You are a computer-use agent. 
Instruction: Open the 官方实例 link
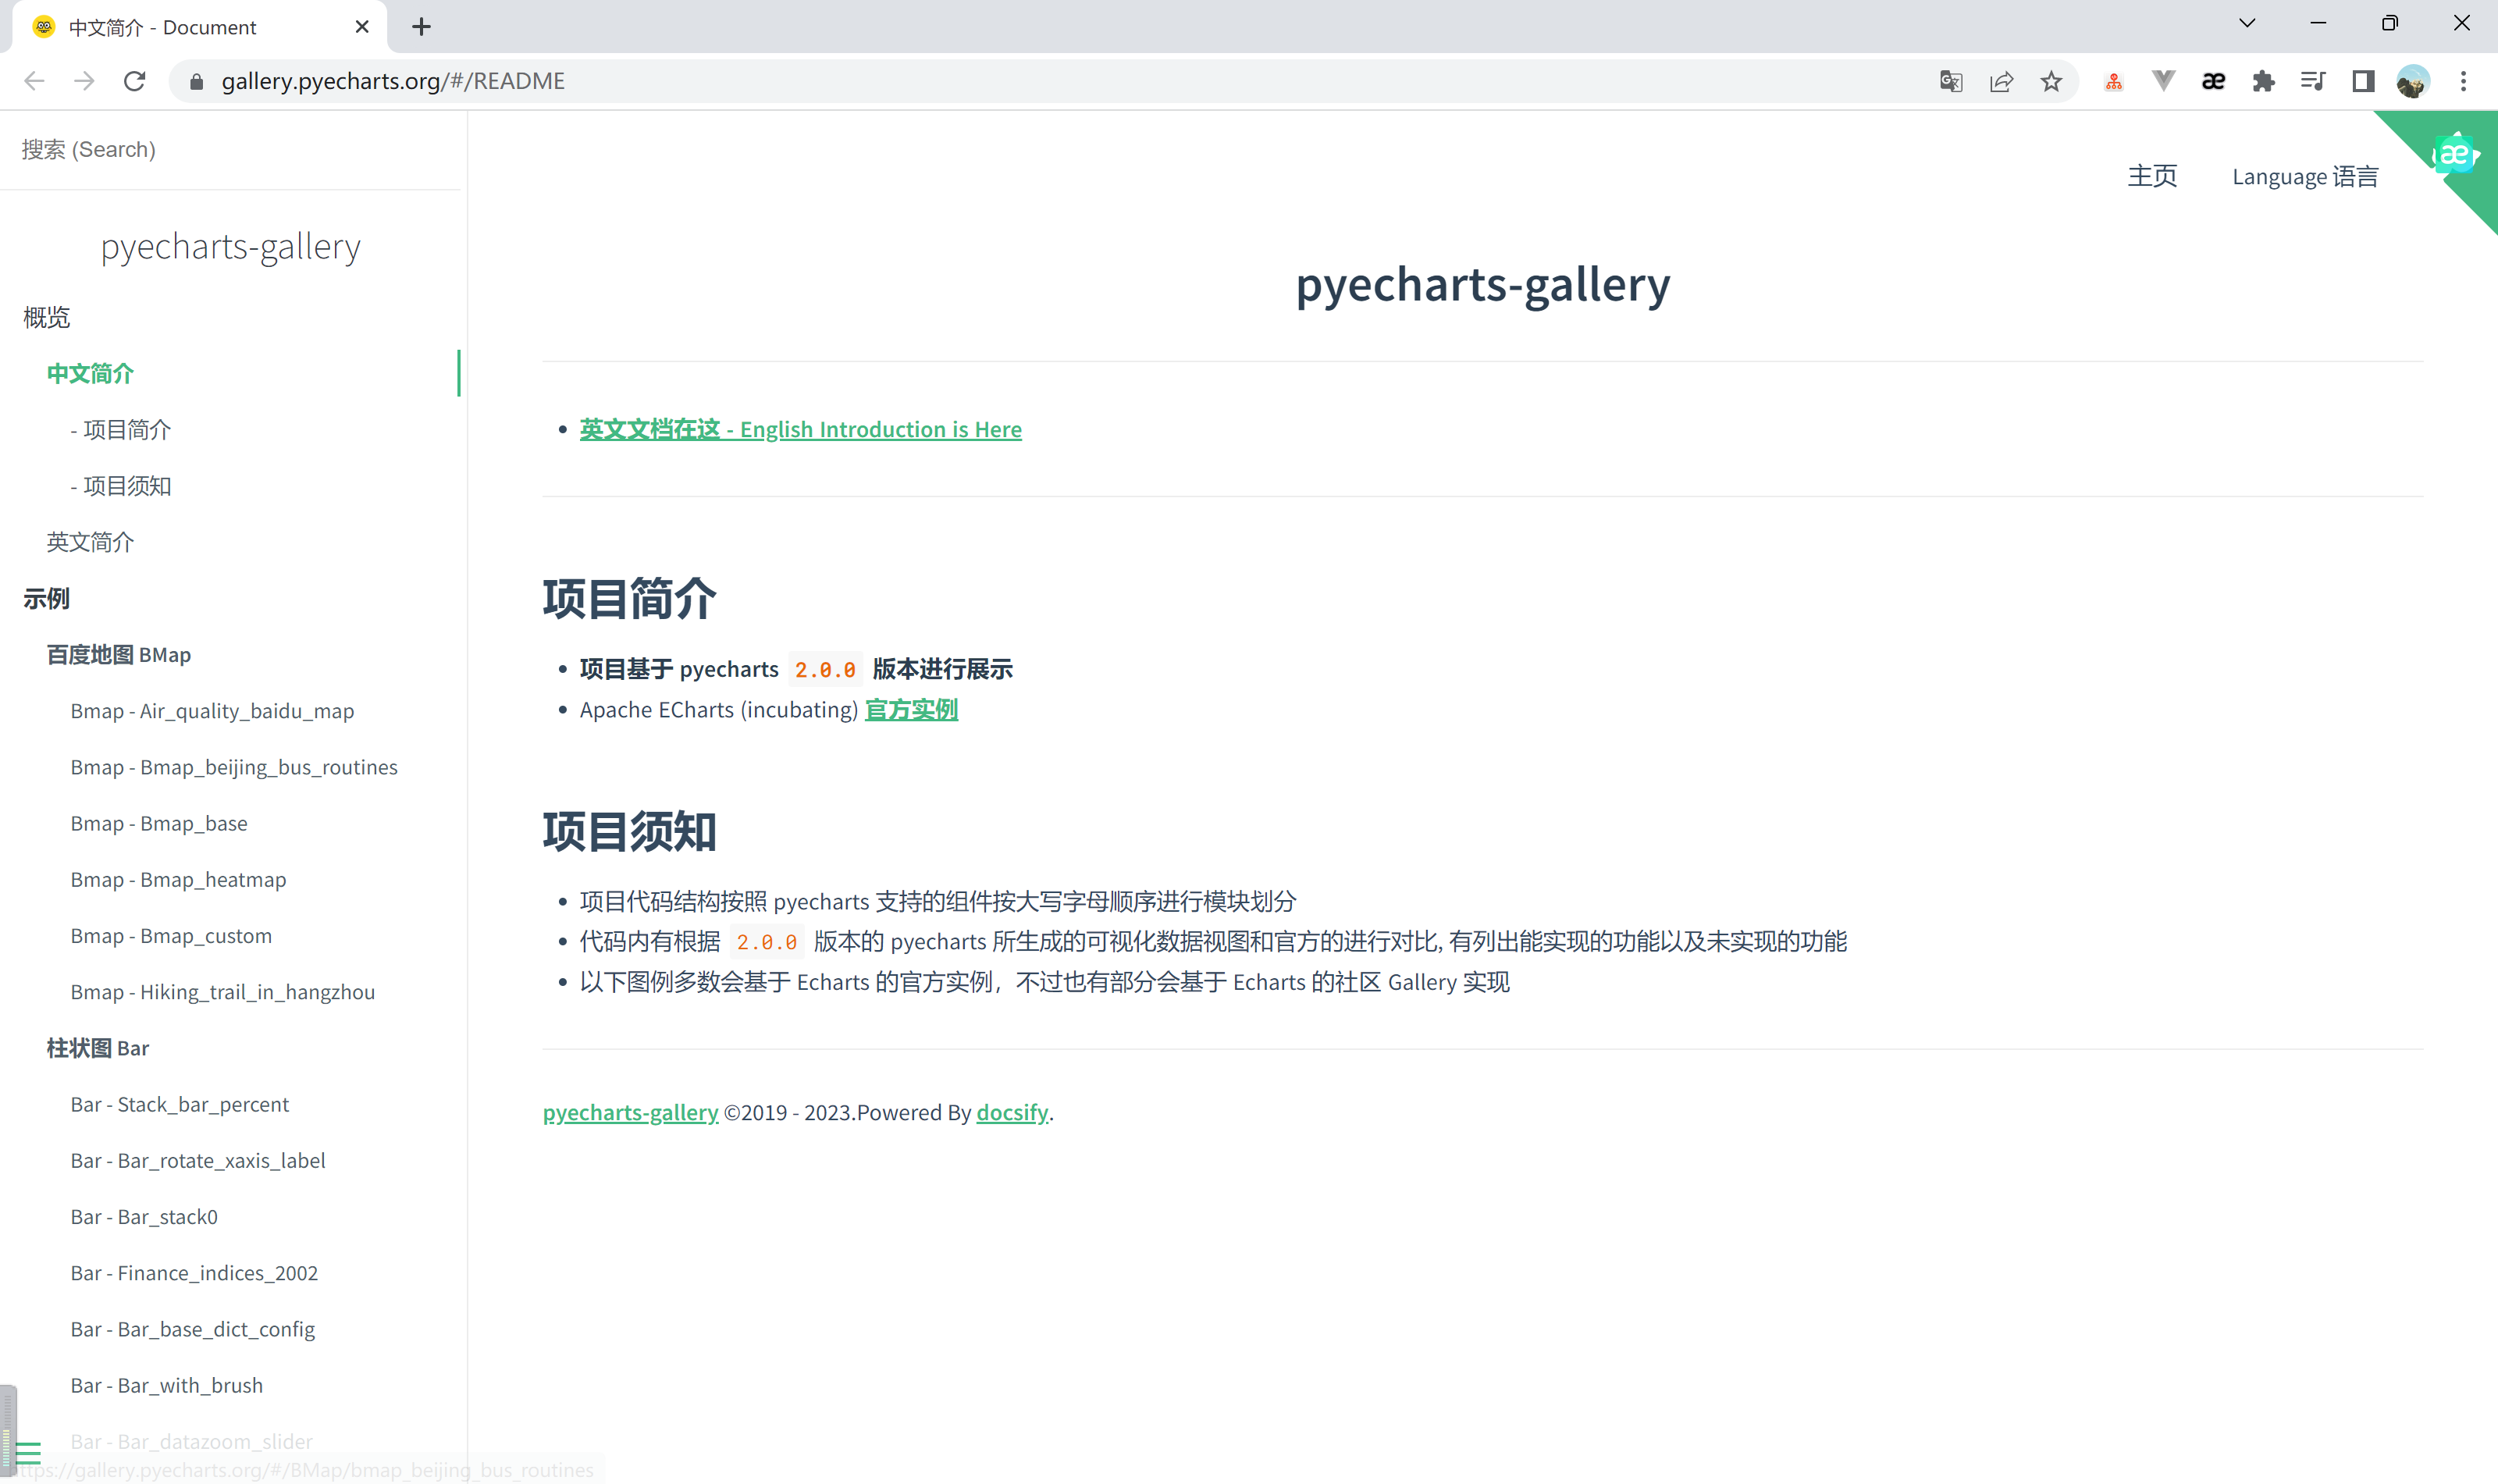(x=910, y=710)
